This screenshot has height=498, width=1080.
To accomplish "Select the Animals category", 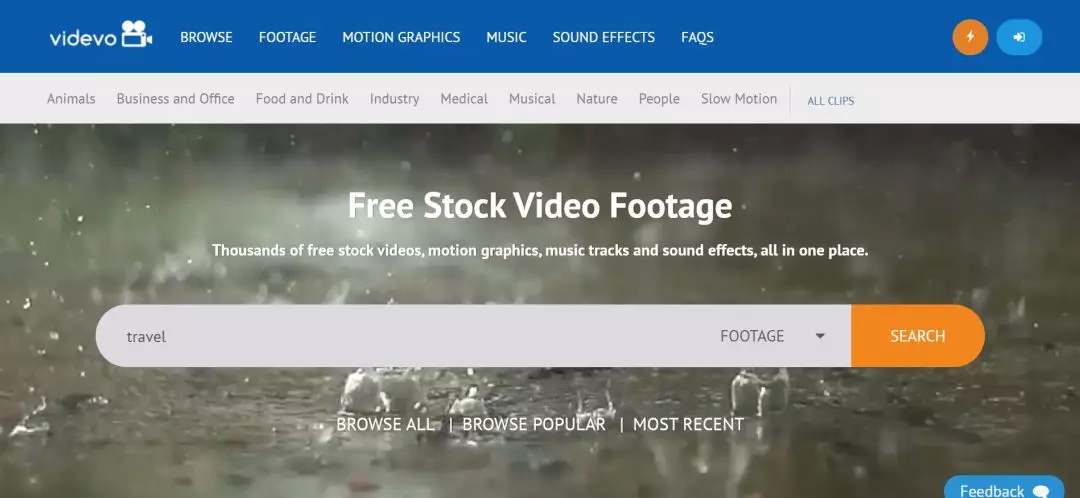I will coord(71,99).
